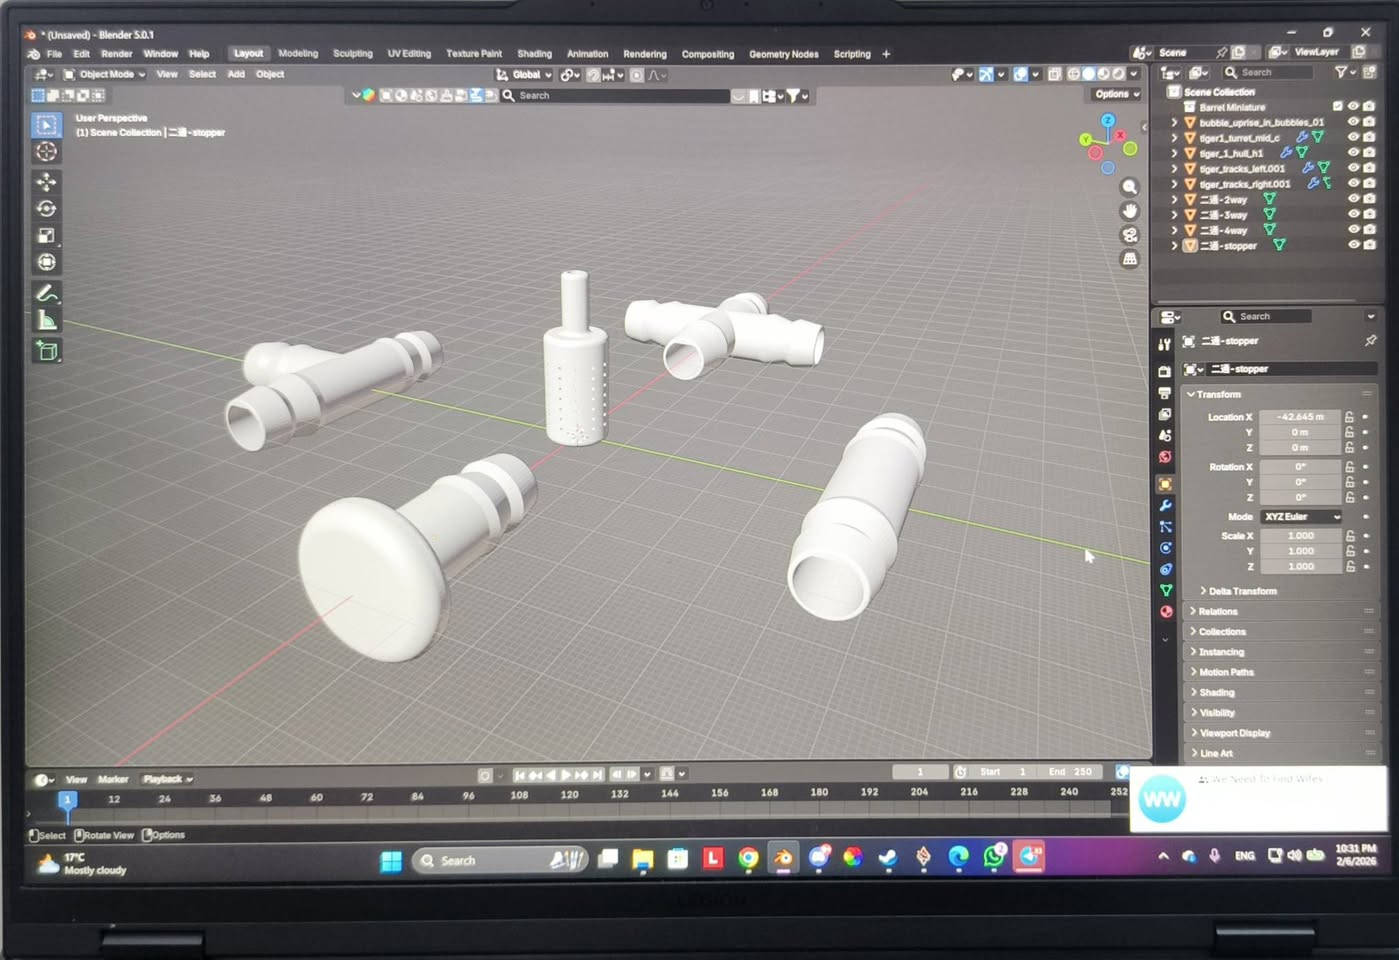Toggle the lock on Location X
This screenshot has width=1399, height=960.
[1349, 417]
